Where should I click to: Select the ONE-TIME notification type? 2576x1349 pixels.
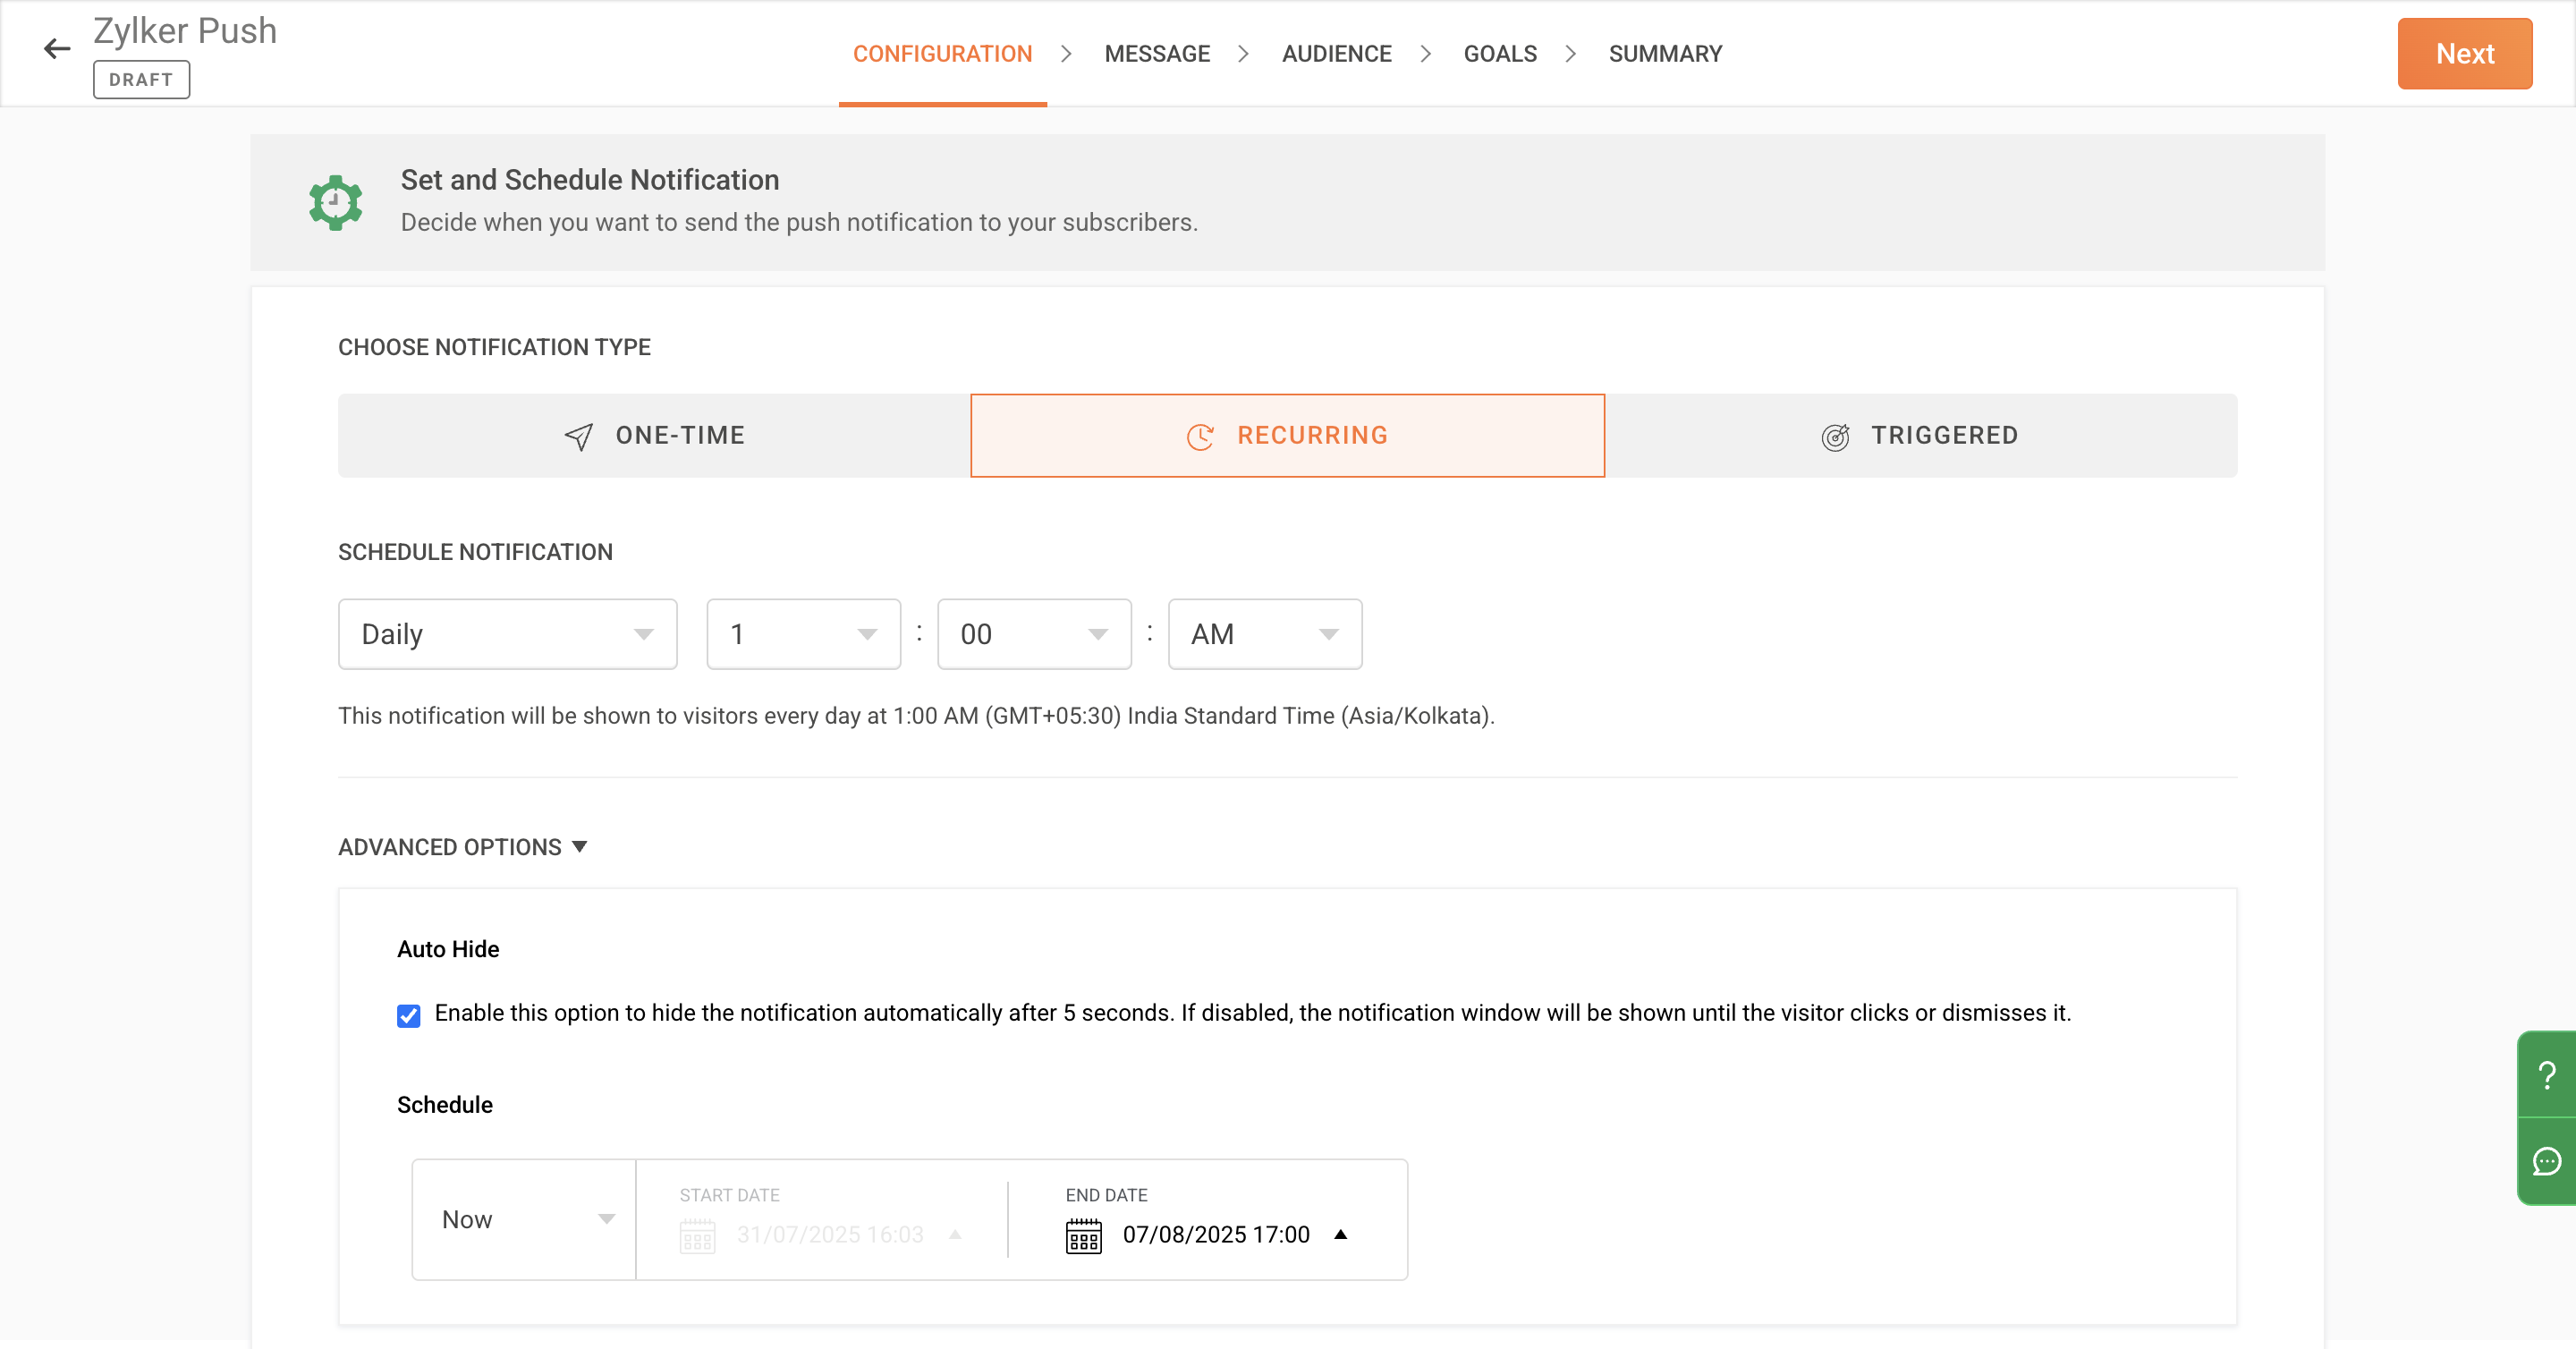tap(654, 435)
